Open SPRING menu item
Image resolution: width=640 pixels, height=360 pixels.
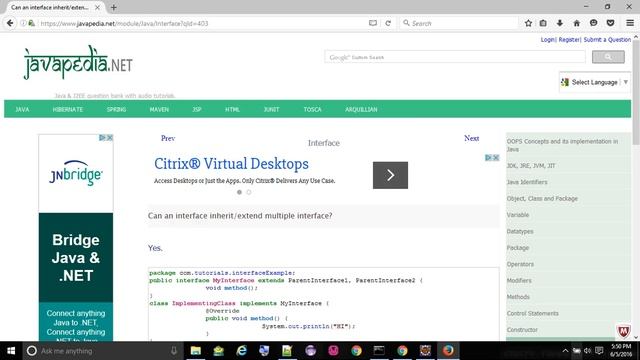pyautogui.click(x=116, y=109)
